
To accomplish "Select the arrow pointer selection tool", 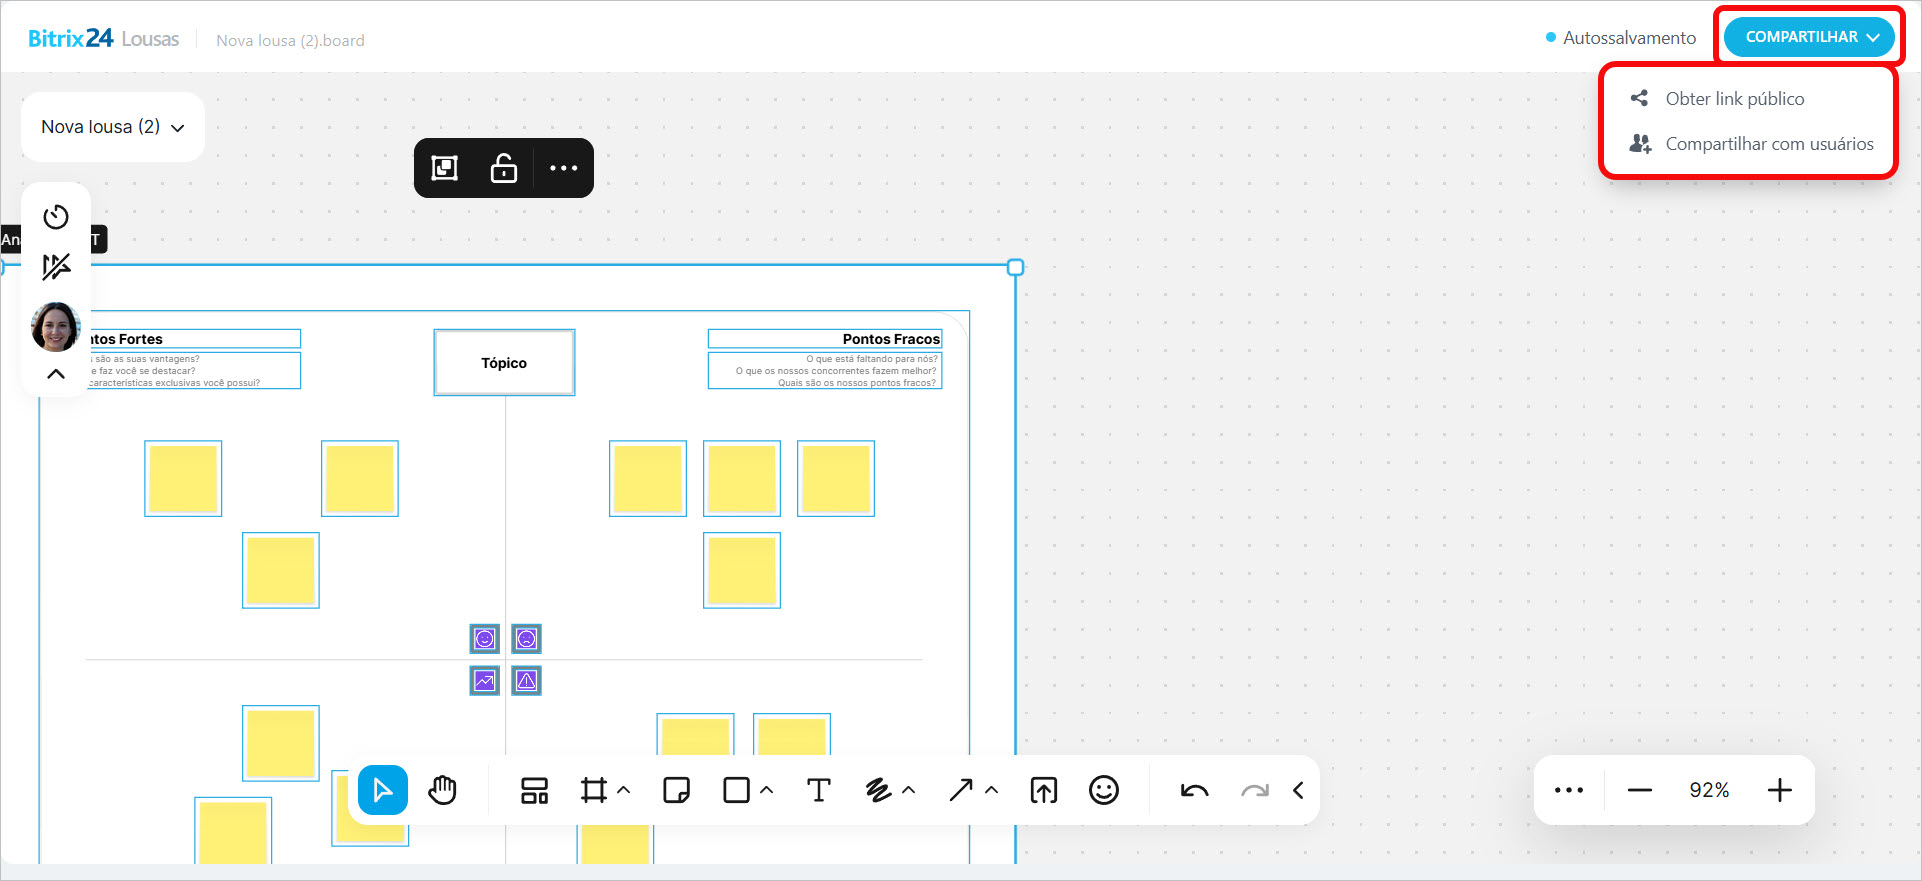I will pyautogui.click(x=382, y=791).
